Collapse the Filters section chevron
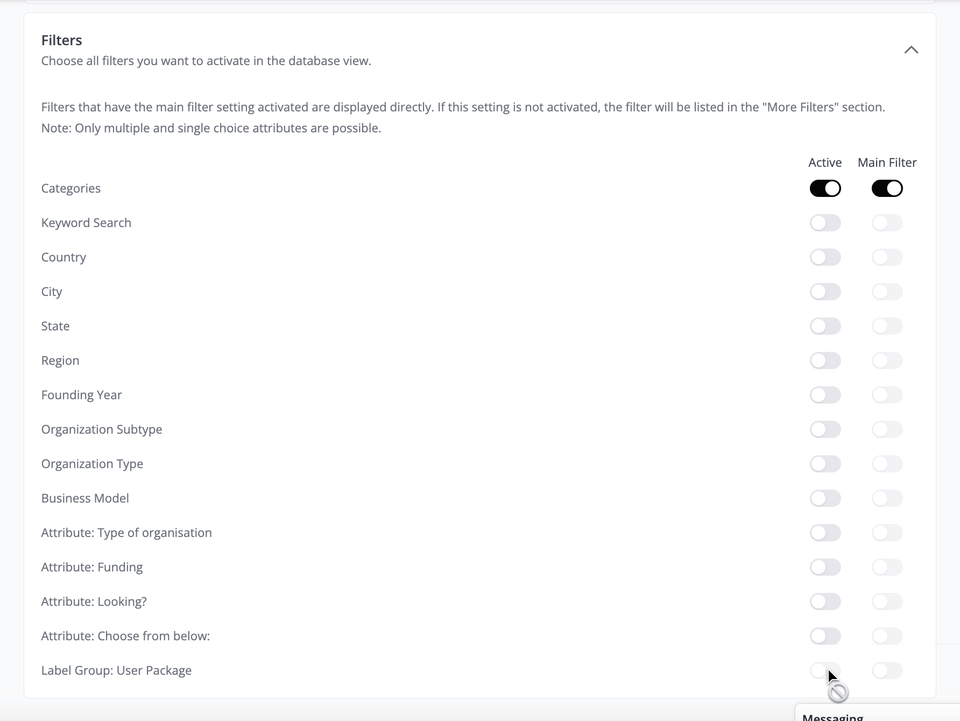This screenshot has height=721, width=960. pyautogui.click(x=911, y=50)
